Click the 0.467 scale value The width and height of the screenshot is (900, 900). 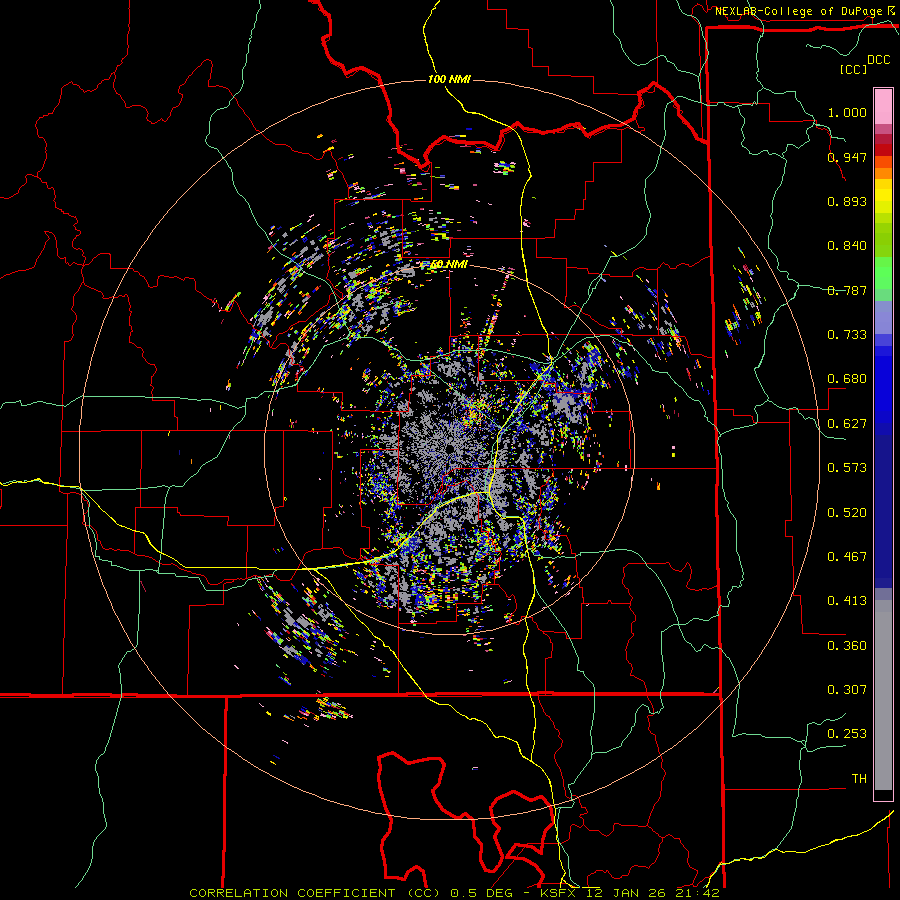tap(847, 557)
